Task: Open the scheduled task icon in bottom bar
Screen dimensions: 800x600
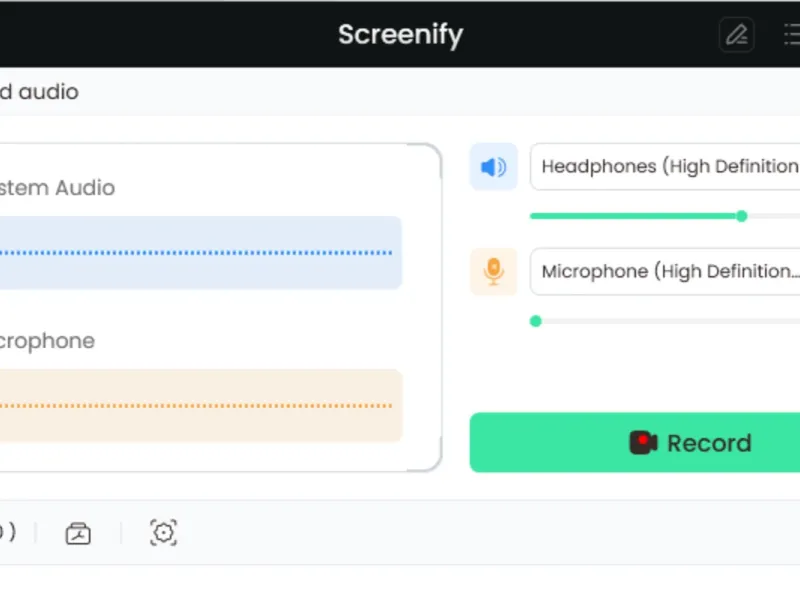Action: (78, 533)
